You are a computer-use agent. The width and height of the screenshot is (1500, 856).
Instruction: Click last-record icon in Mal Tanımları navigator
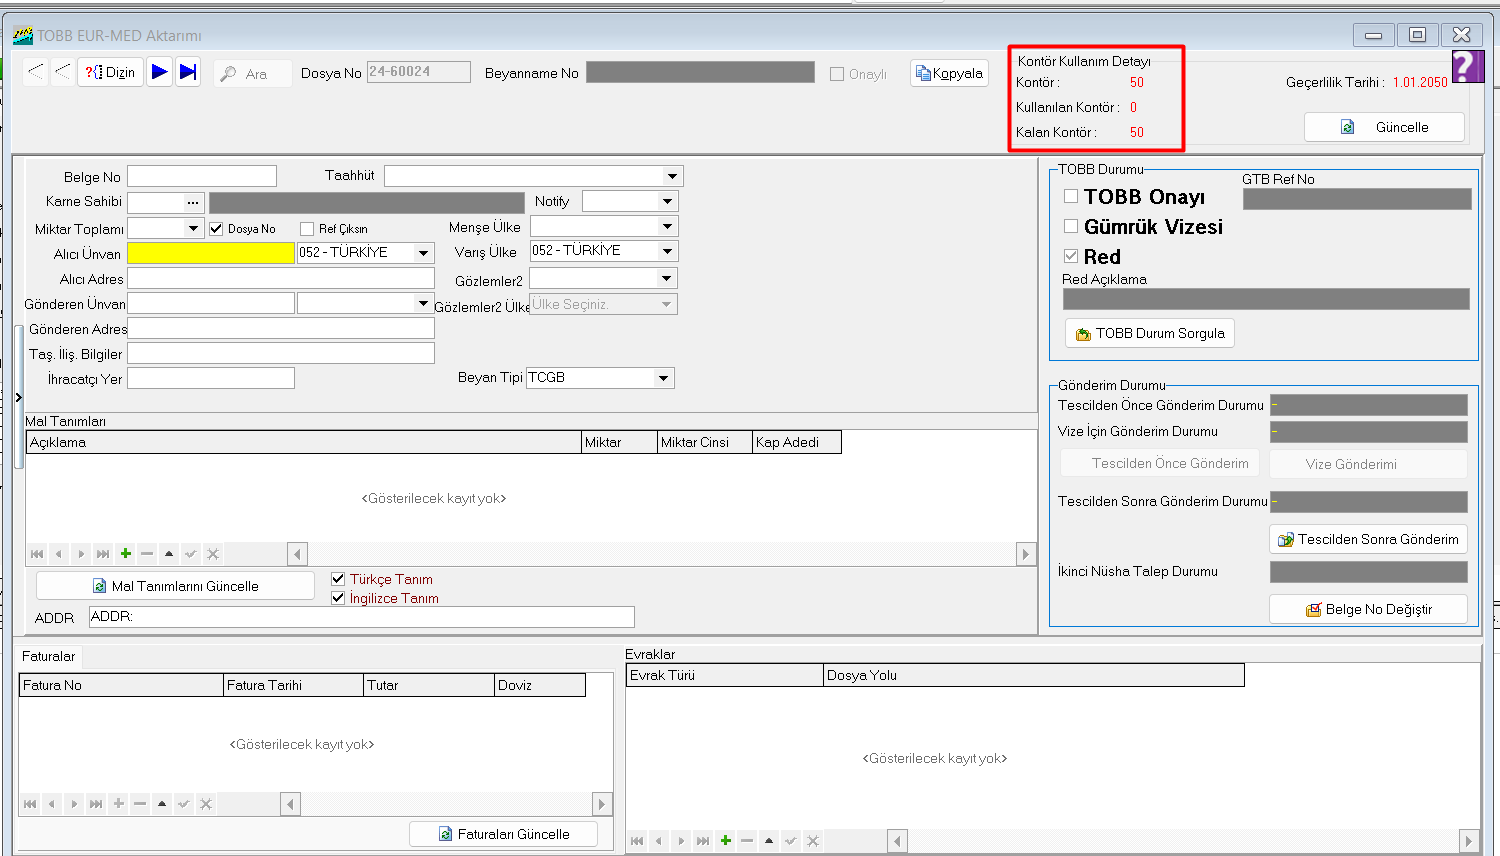coord(103,554)
